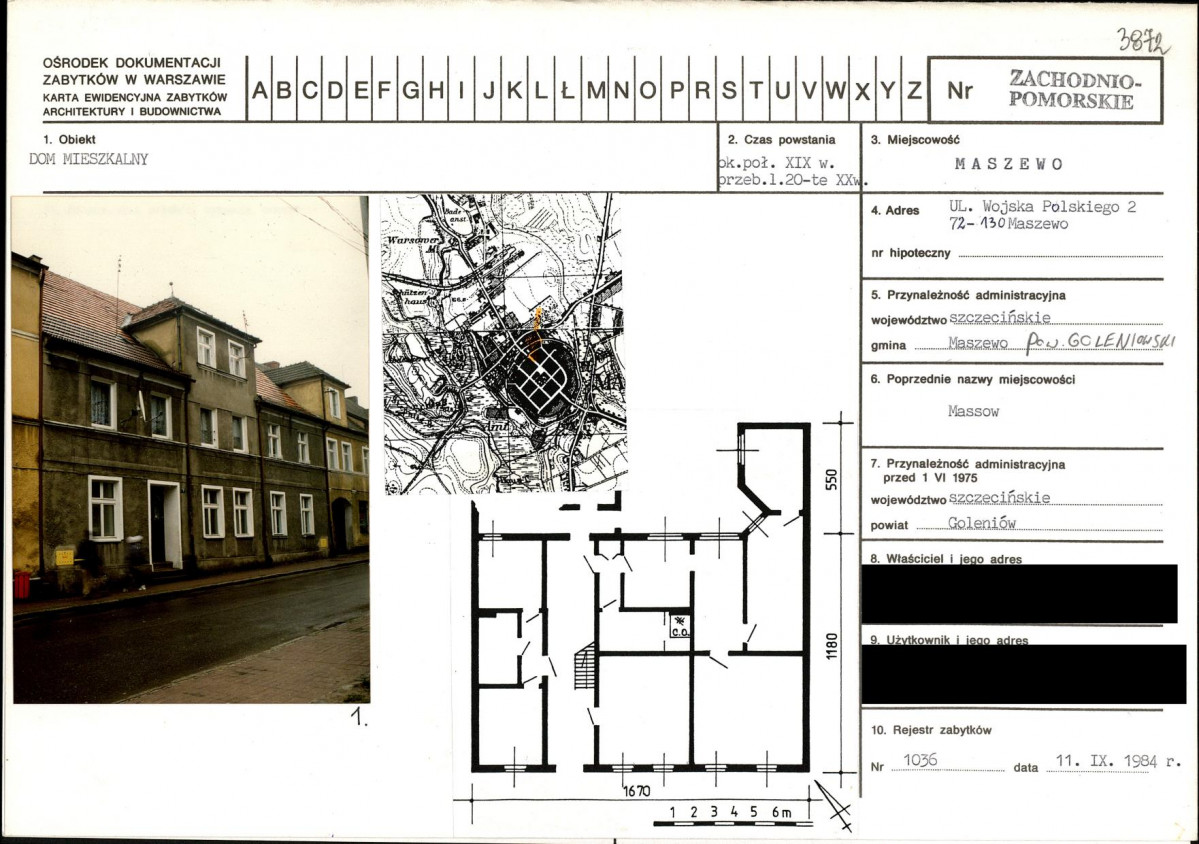Click the letter G box
The image size is (1199, 844).
411,89
